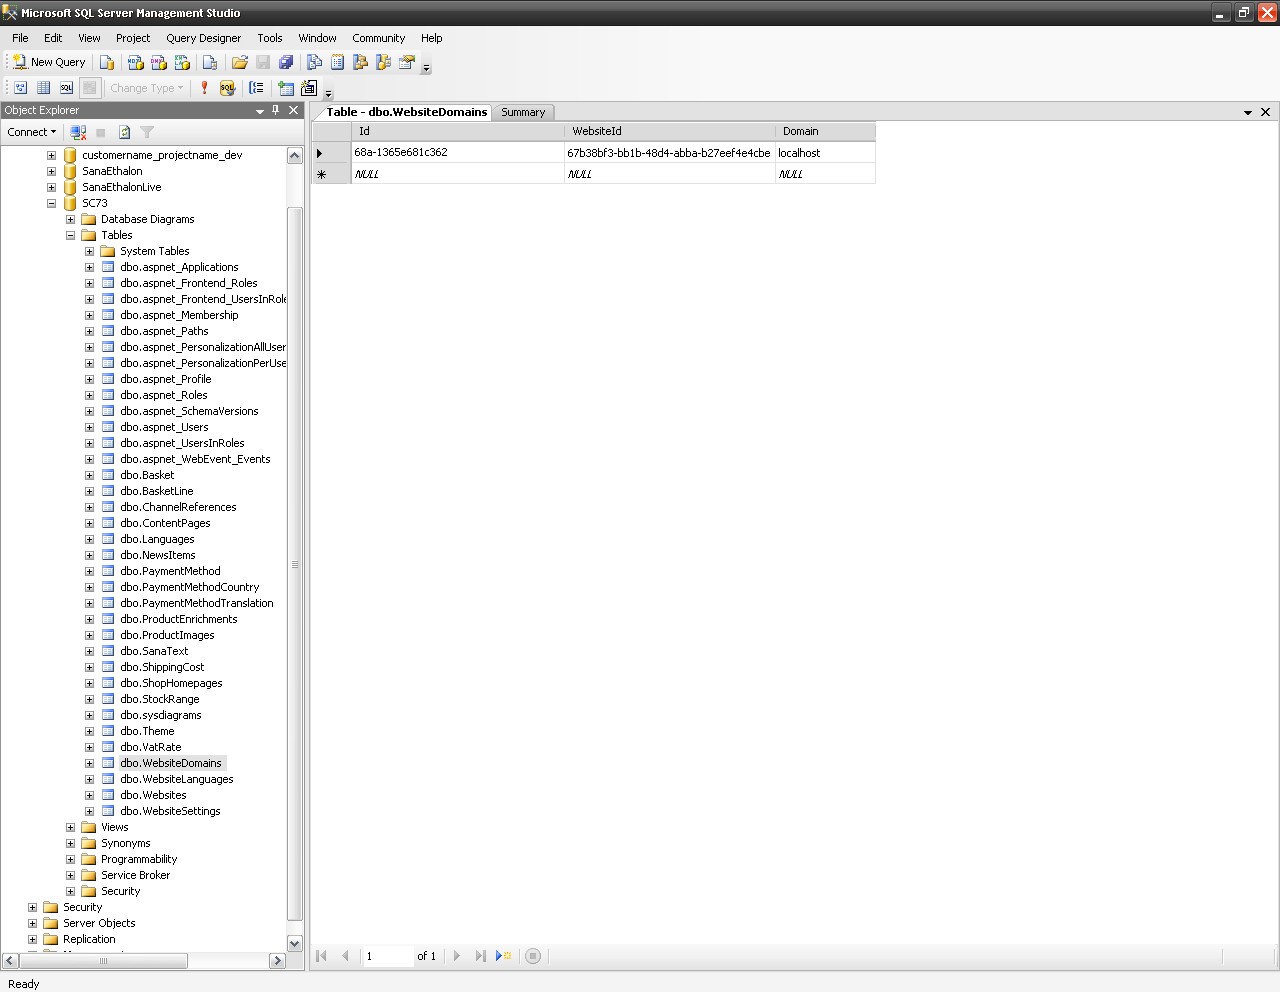Click the current record number input field
Image resolution: width=1280 pixels, height=992 pixels.
click(x=388, y=956)
